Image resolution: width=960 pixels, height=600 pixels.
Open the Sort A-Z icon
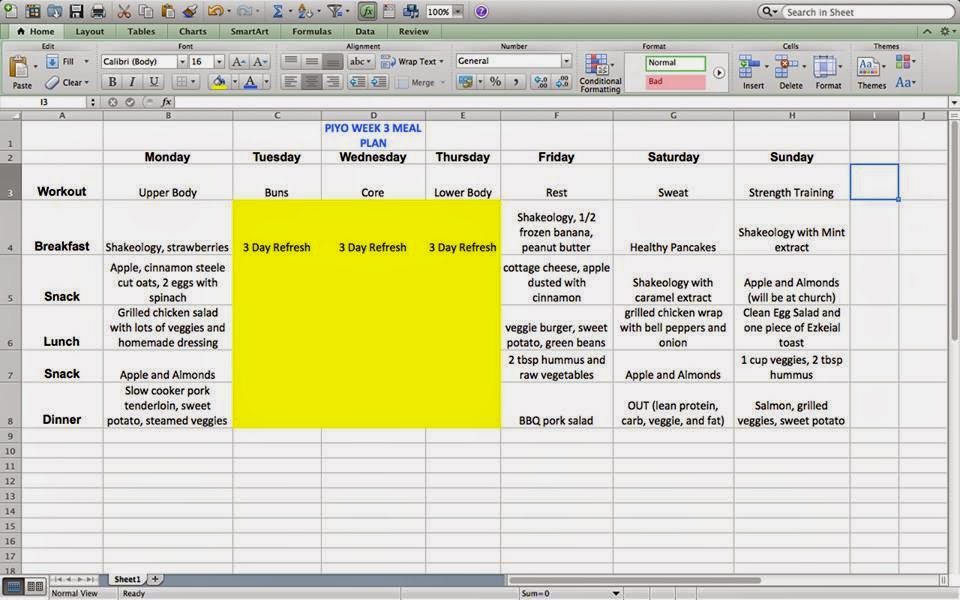pos(304,10)
